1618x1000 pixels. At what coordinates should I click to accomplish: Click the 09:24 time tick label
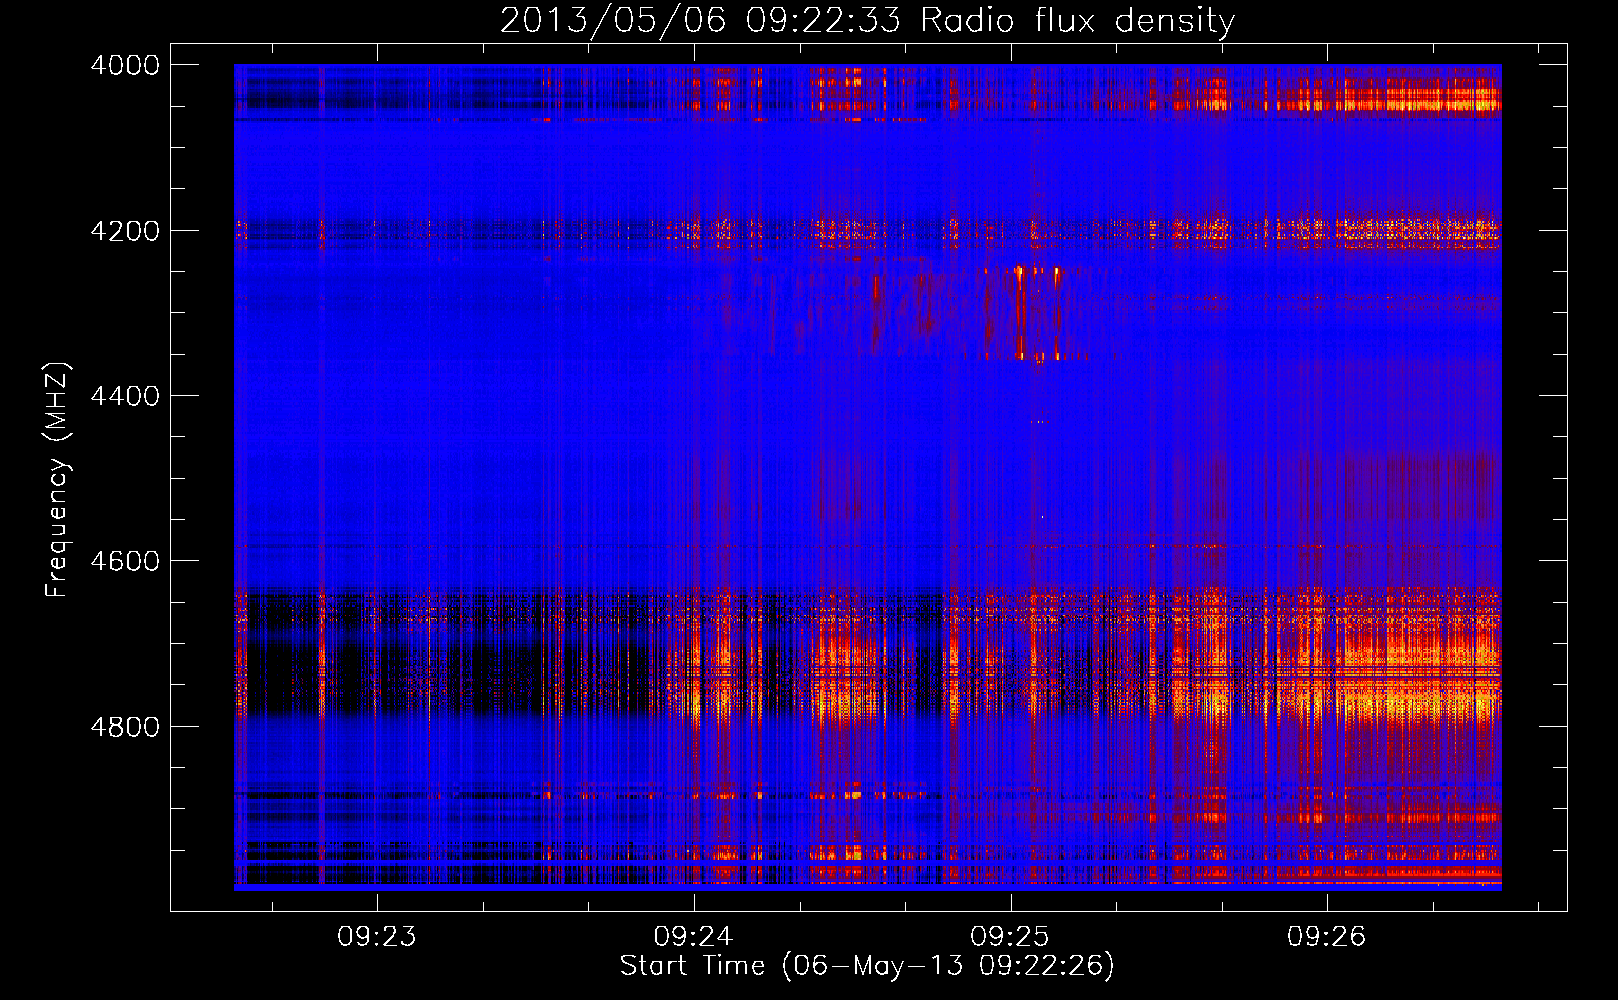coord(693,937)
